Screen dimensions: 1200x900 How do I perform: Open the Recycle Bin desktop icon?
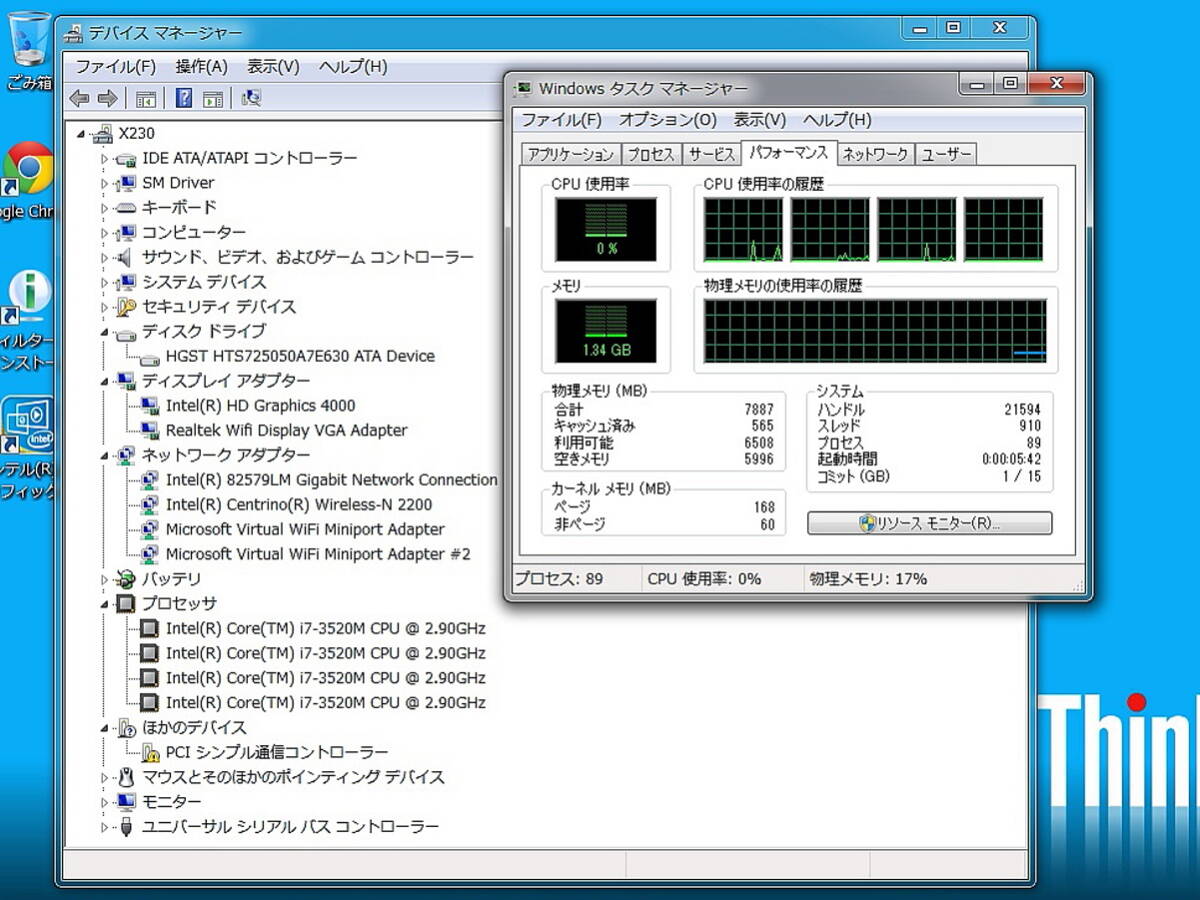click(28, 50)
